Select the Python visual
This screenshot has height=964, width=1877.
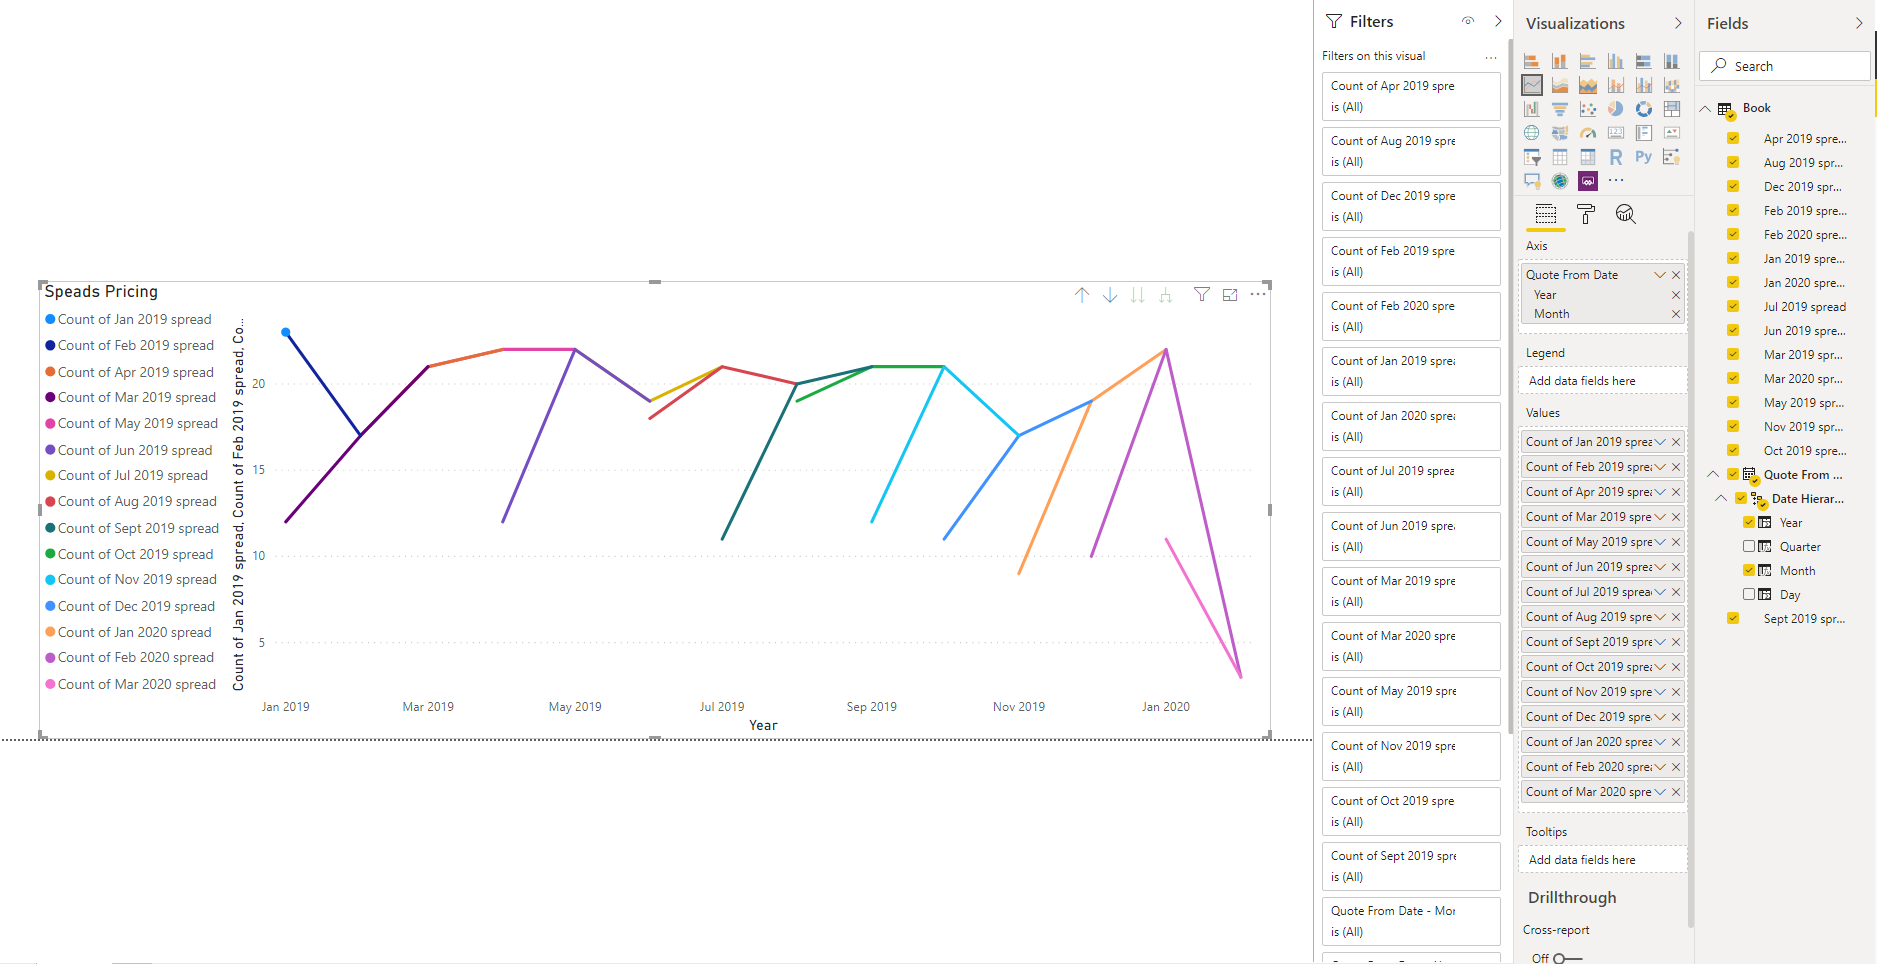[1643, 157]
